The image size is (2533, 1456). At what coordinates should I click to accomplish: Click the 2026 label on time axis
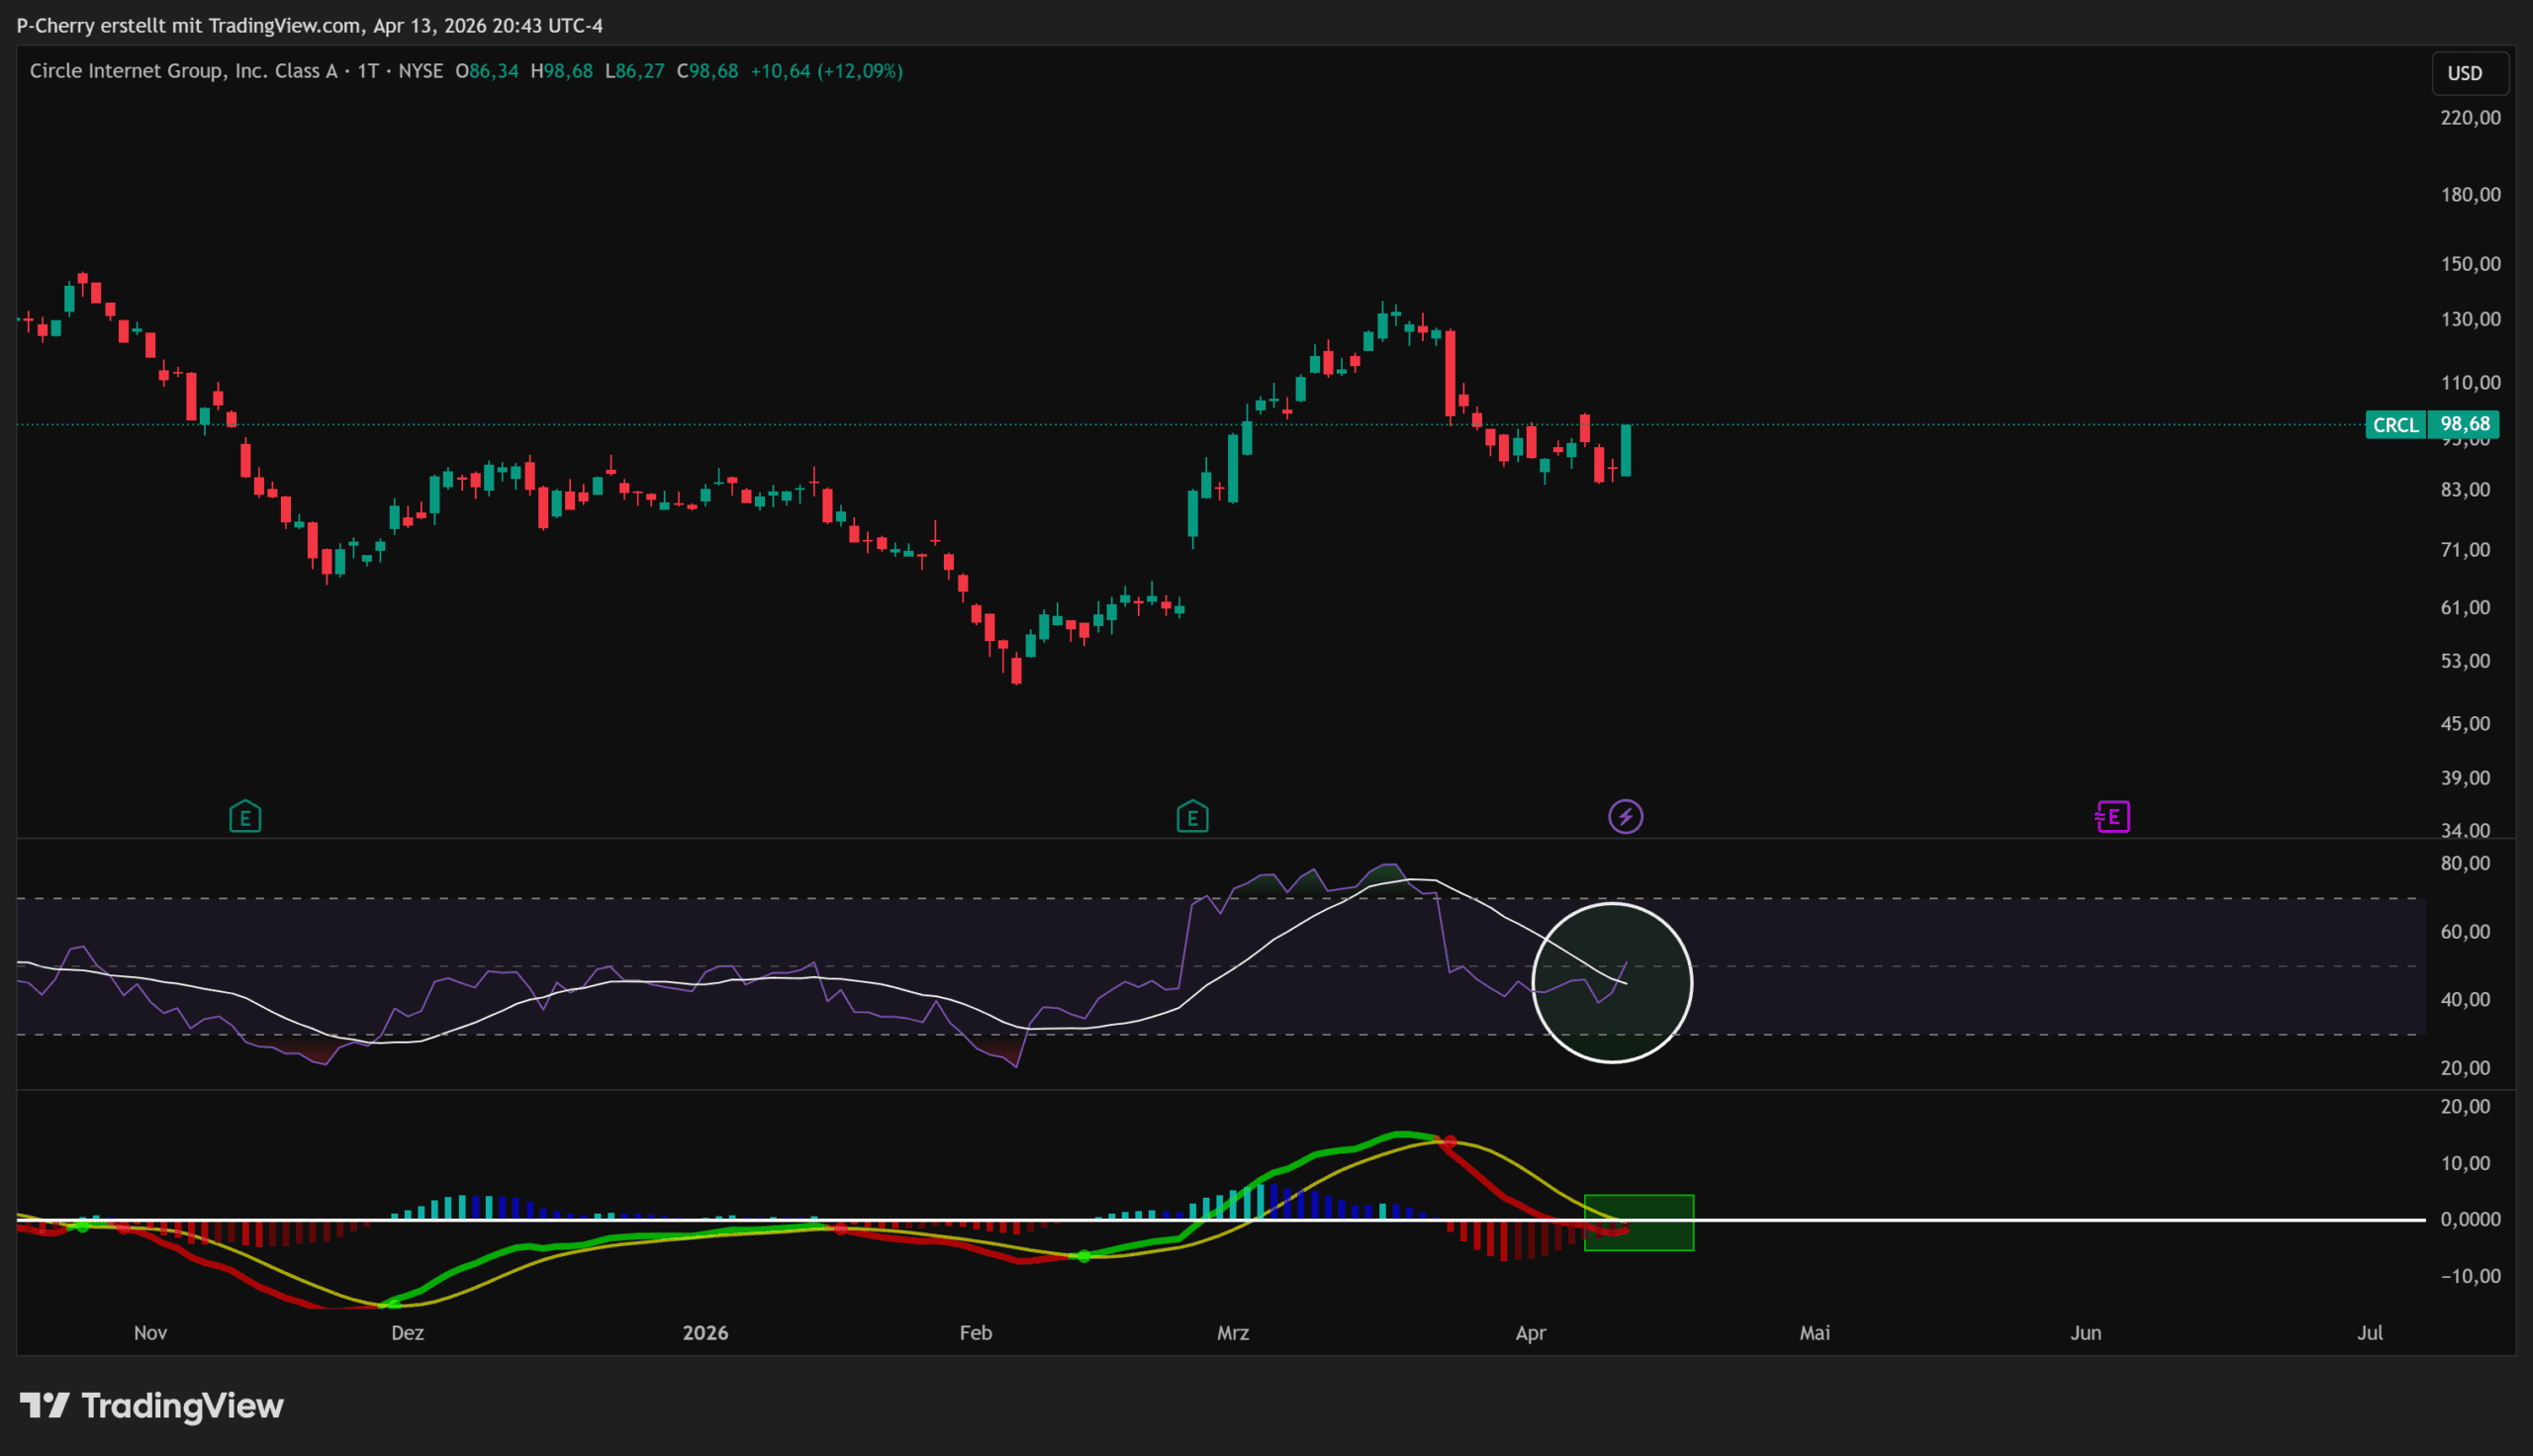[x=705, y=1333]
